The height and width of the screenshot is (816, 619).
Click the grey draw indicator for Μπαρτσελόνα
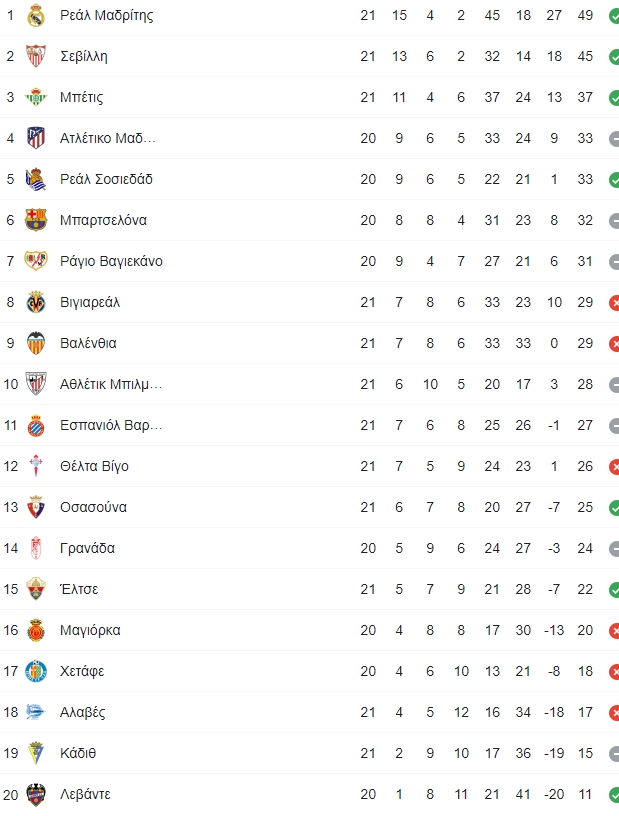coord(614,220)
